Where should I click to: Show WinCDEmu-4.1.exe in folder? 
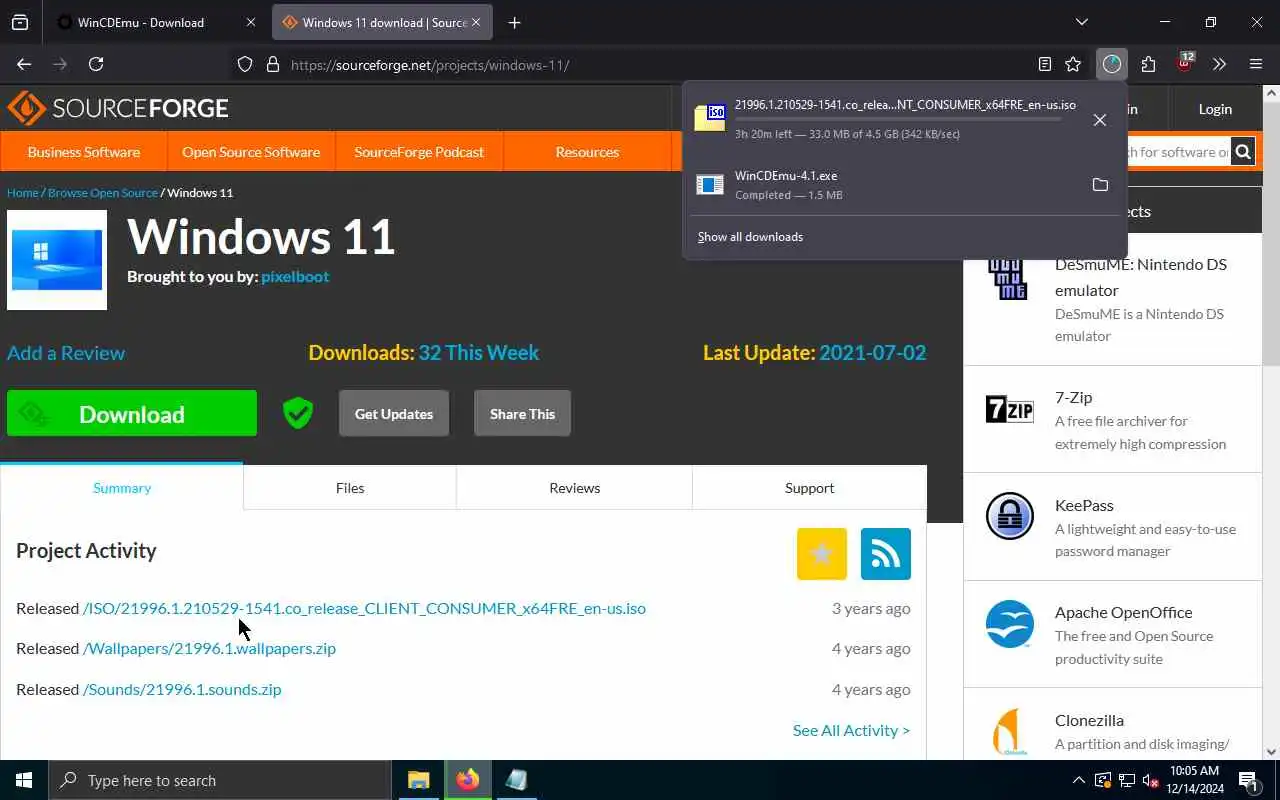pos(1100,185)
